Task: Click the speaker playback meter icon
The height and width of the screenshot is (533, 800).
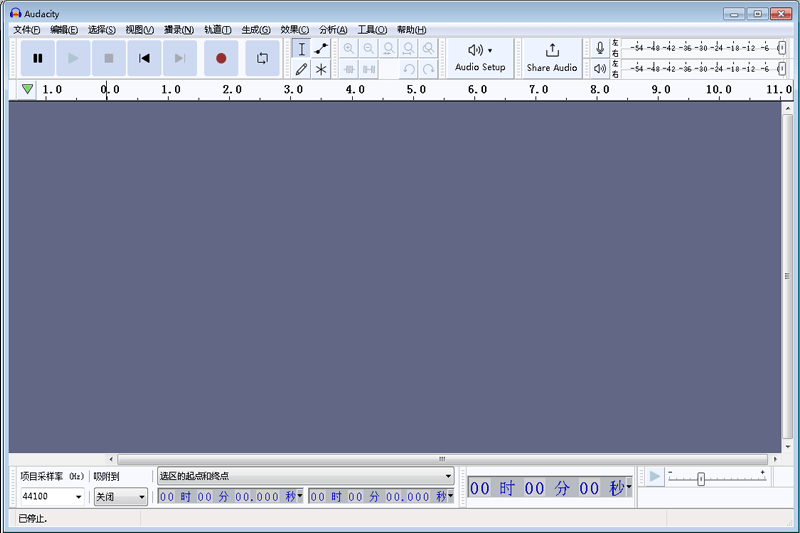Action: (600, 69)
